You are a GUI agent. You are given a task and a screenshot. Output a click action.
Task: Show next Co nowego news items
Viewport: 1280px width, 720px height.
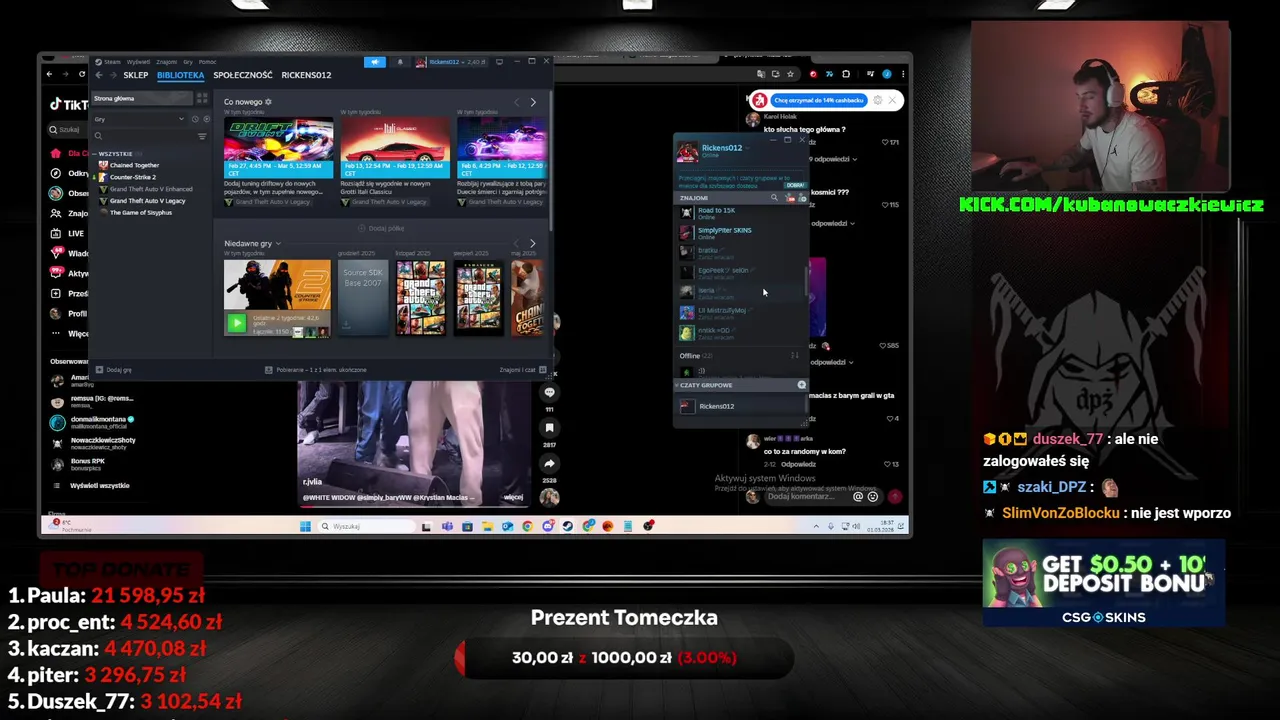pyautogui.click(x=532, y=102)
